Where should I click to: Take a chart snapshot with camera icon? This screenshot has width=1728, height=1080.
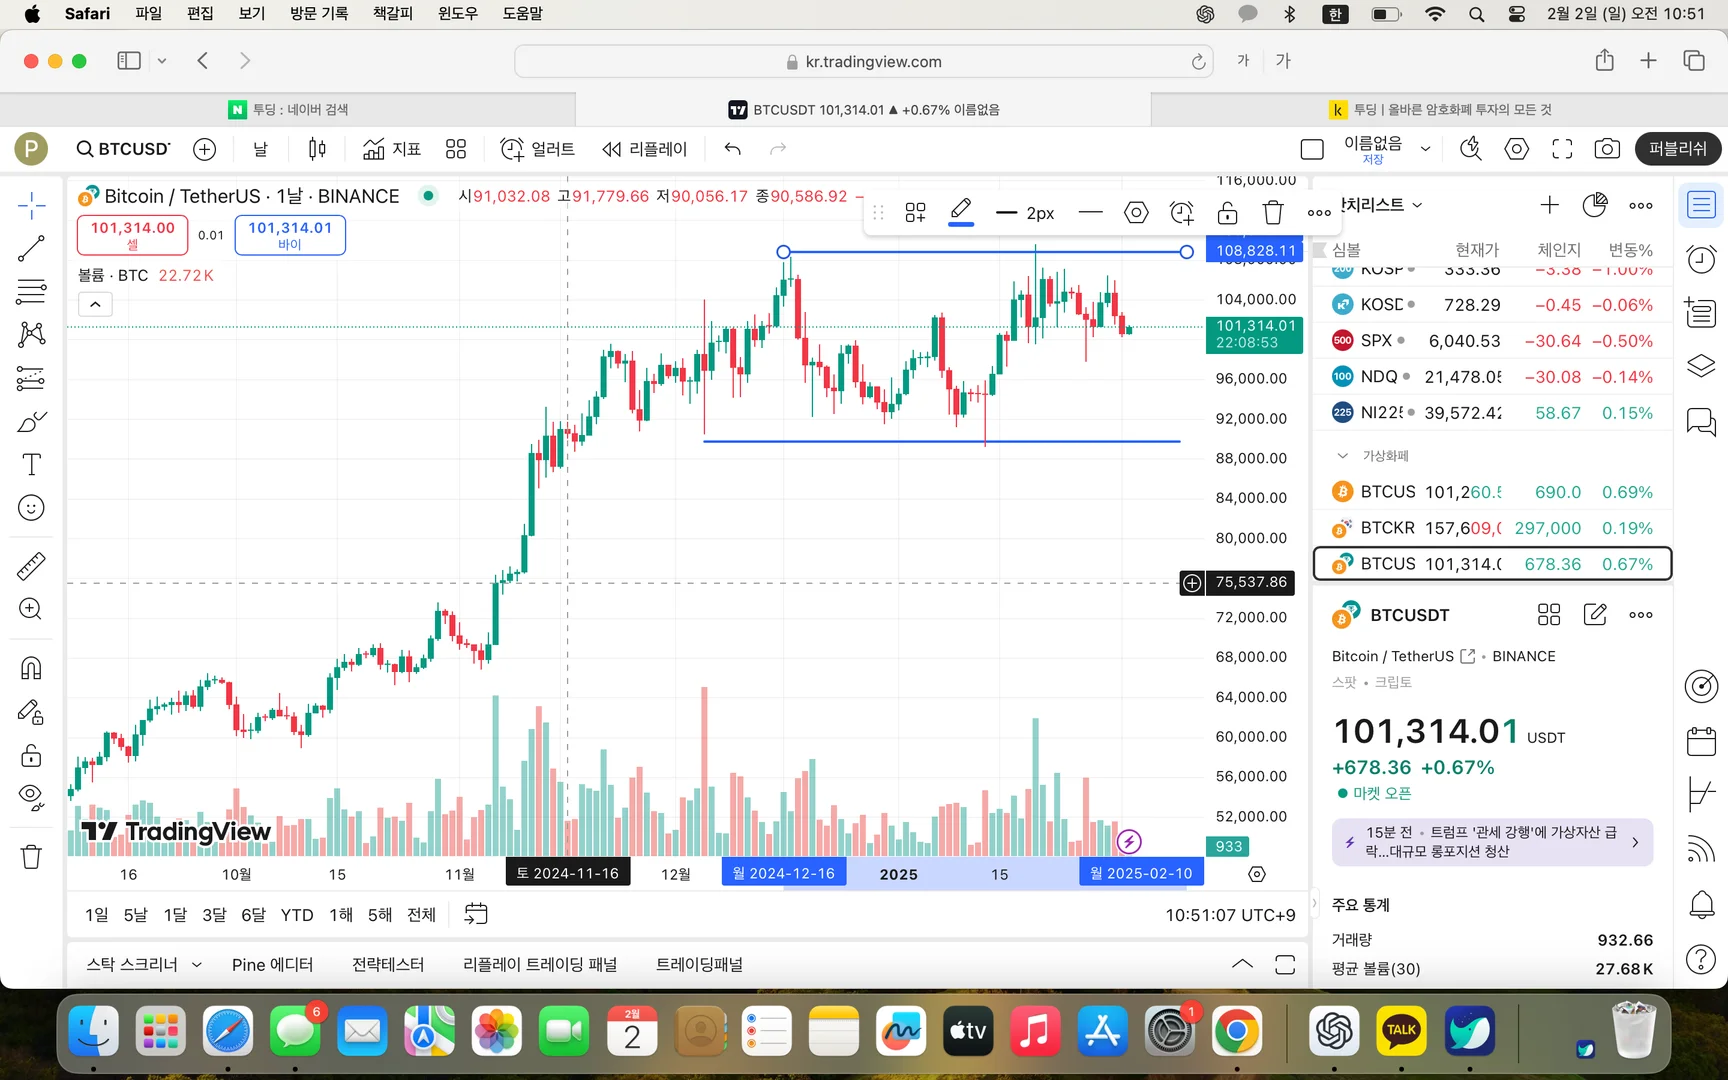(x=1607, y=149)
